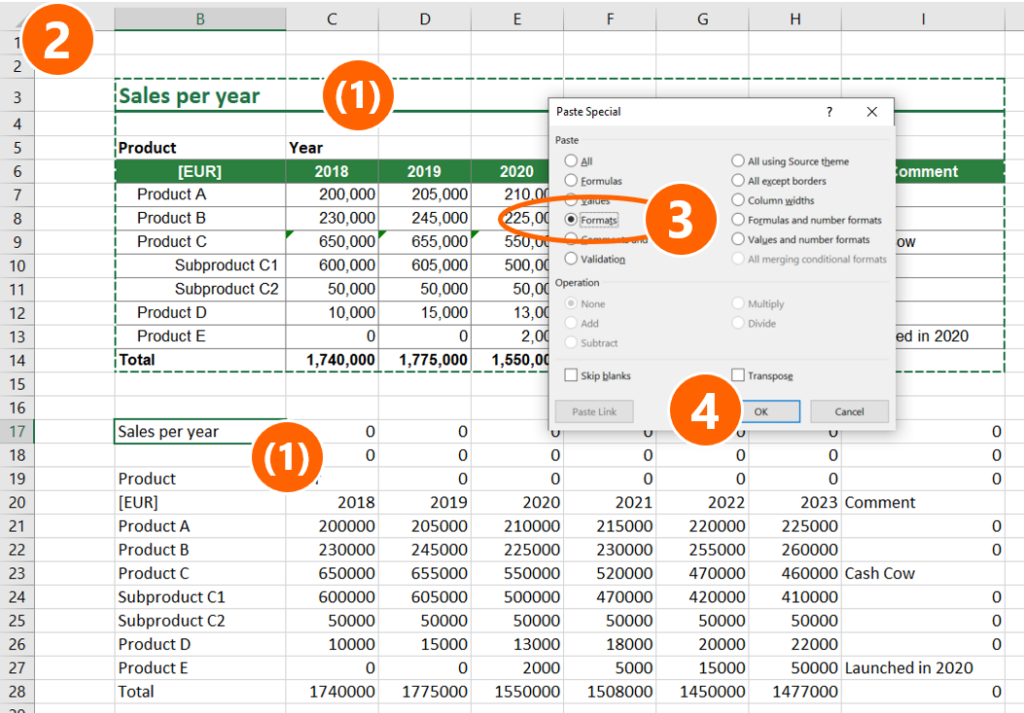
Task: Select the Formats paste radio button
Action: coord(570,219)
